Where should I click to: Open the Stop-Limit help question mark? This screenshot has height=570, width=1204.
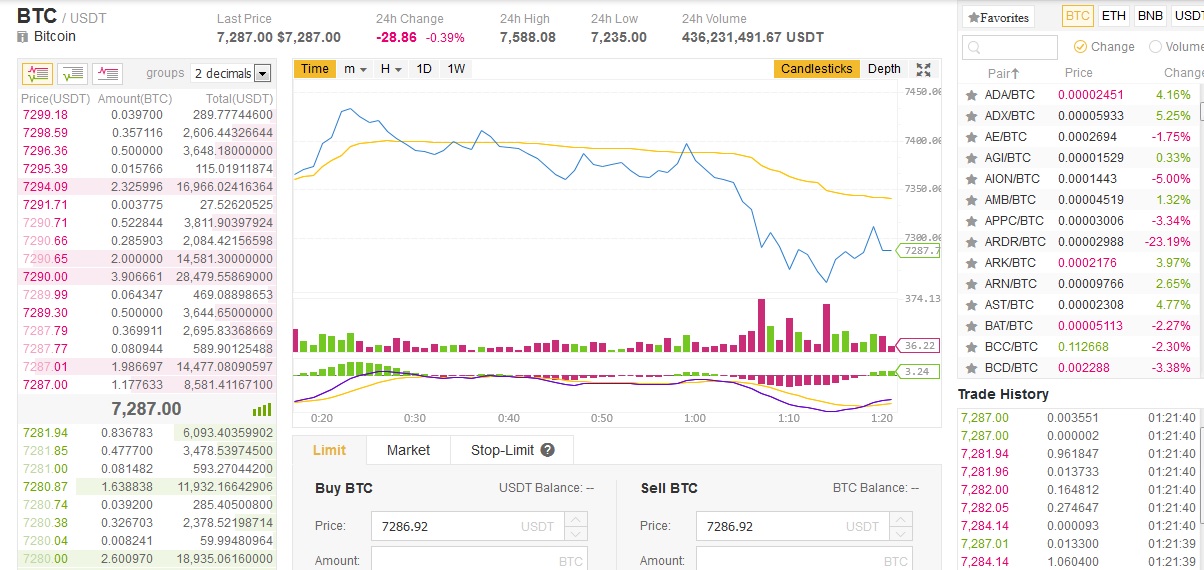coord(547,450)
